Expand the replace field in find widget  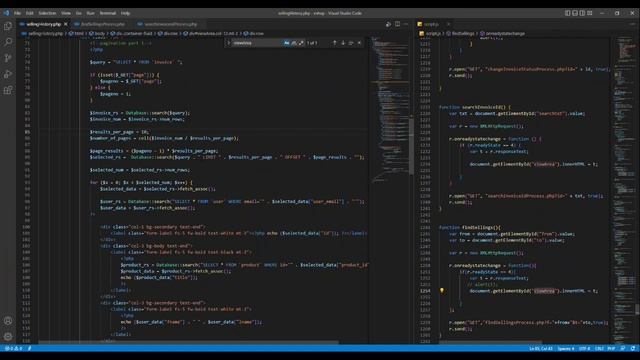pyautogui.click(x=229, y=43)
